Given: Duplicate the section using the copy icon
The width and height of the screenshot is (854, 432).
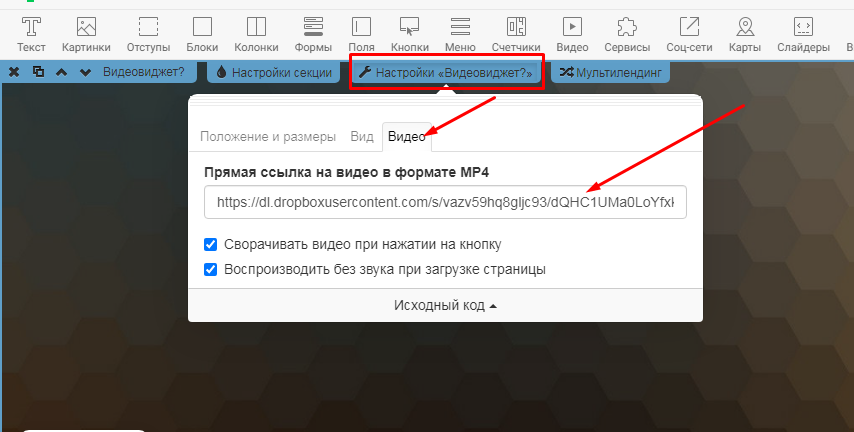Looking at the screenshot, I should click(x=38, y=72).
